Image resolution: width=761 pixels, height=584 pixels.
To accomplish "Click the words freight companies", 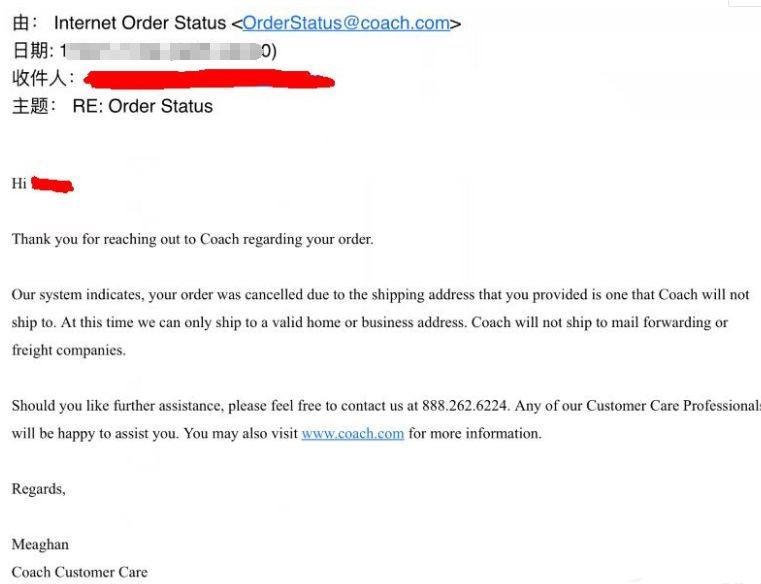I will [x=68, y=350].
